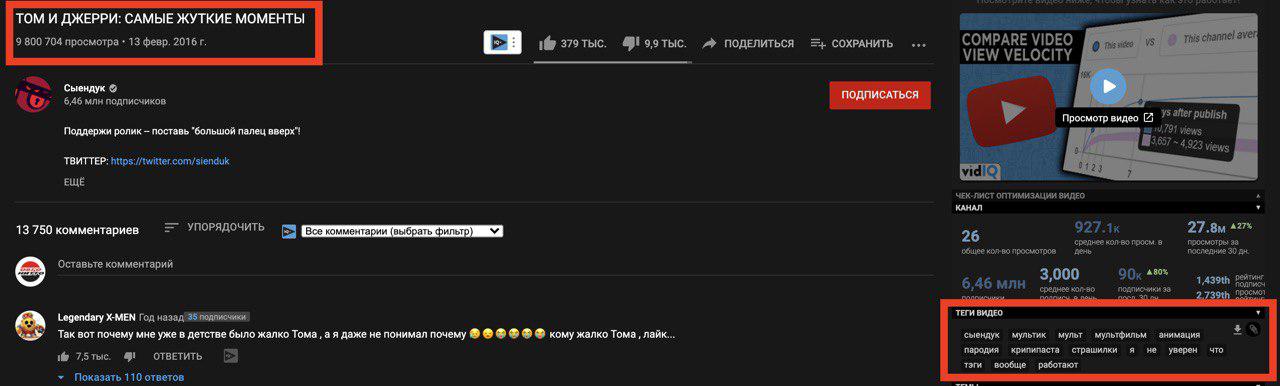
Task: Dislike the Legendary X-MEN comment
Action: [129, 356]
